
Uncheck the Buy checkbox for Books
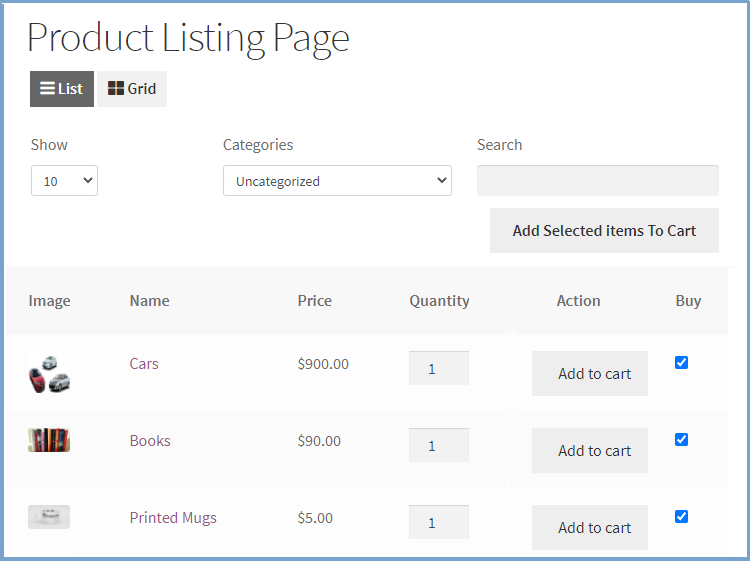681,439
